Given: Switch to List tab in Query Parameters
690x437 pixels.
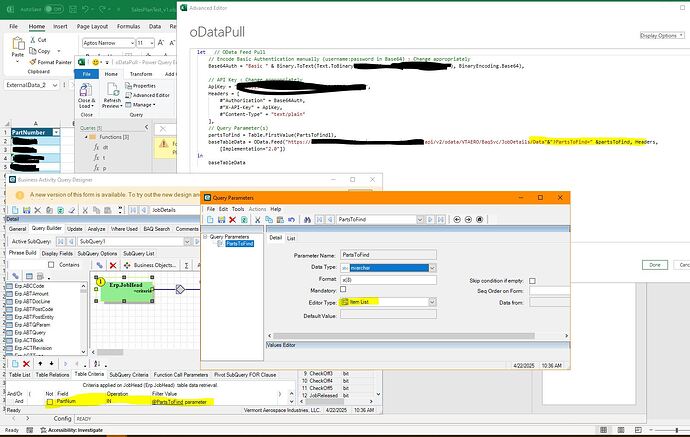Looking at the screenshot, I should [291, 238].
